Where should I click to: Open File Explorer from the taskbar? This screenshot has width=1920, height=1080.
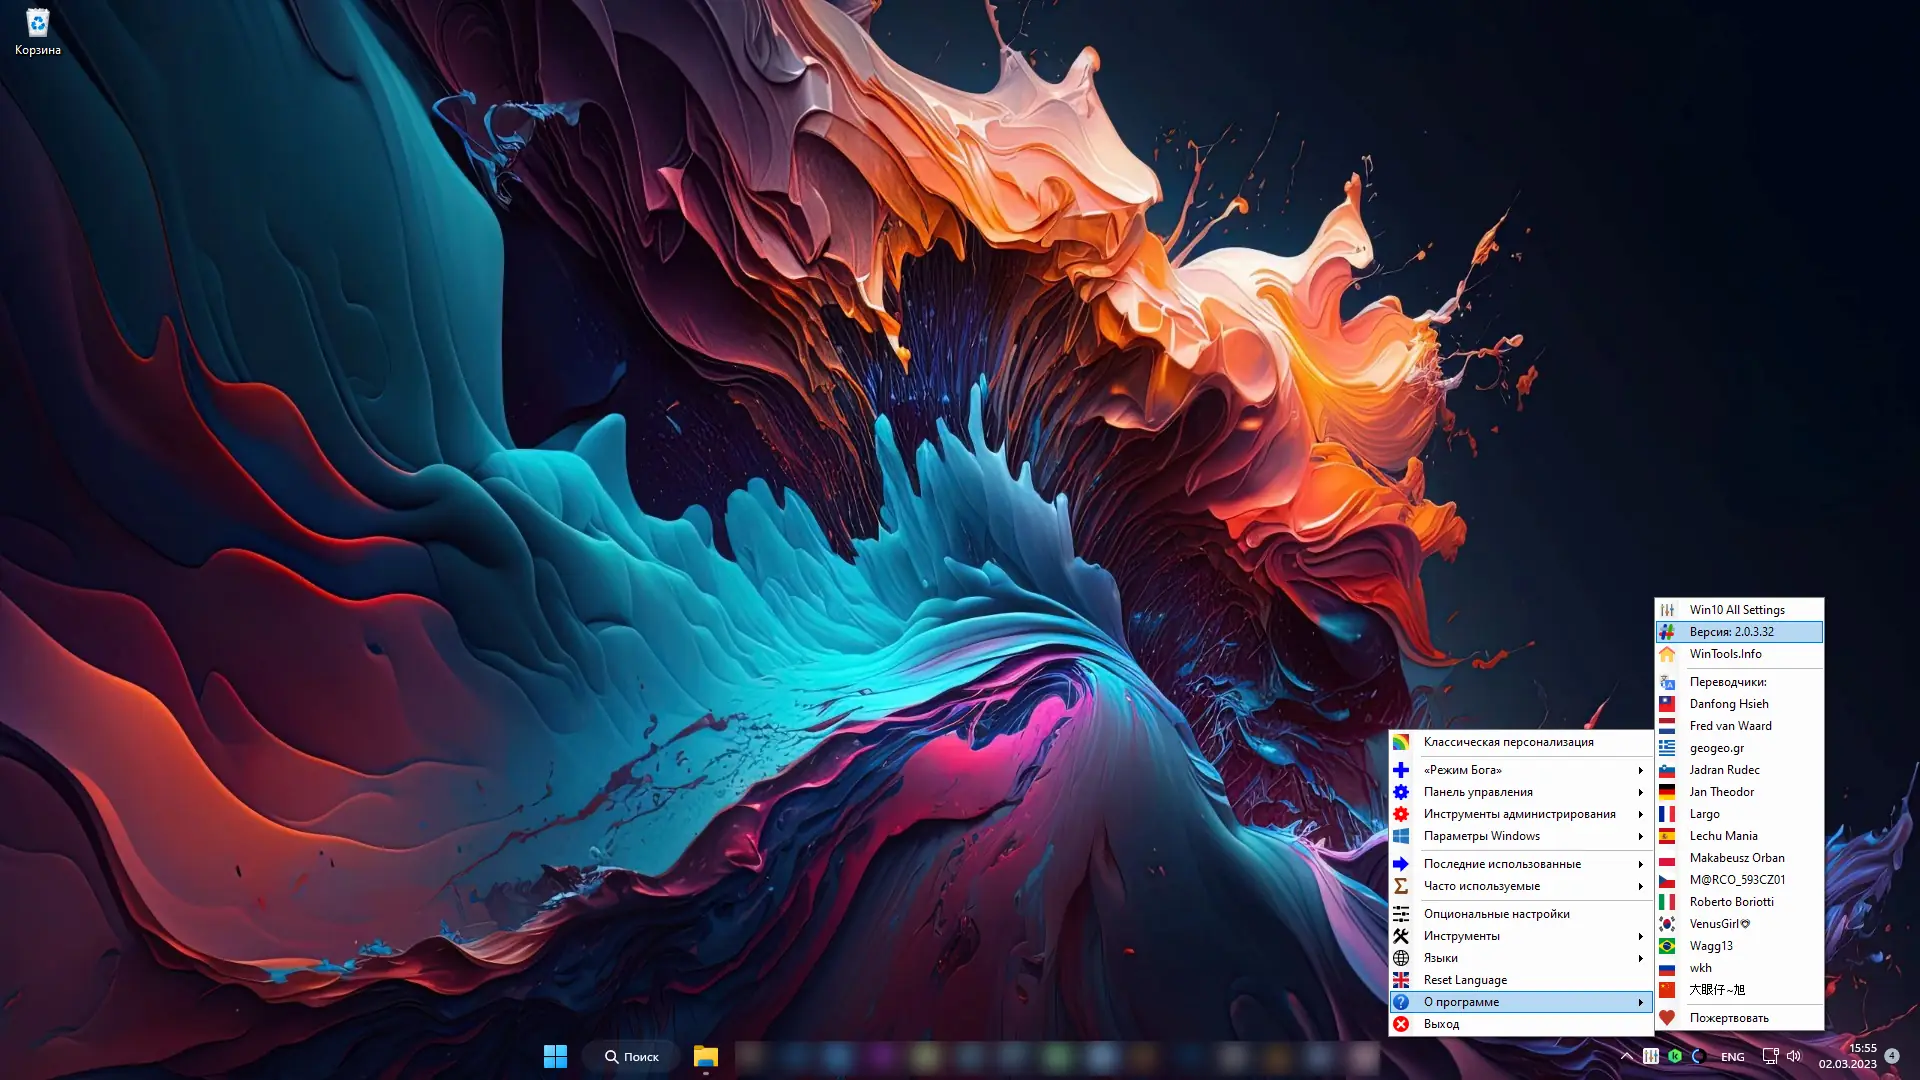[x=706, y=1056]
